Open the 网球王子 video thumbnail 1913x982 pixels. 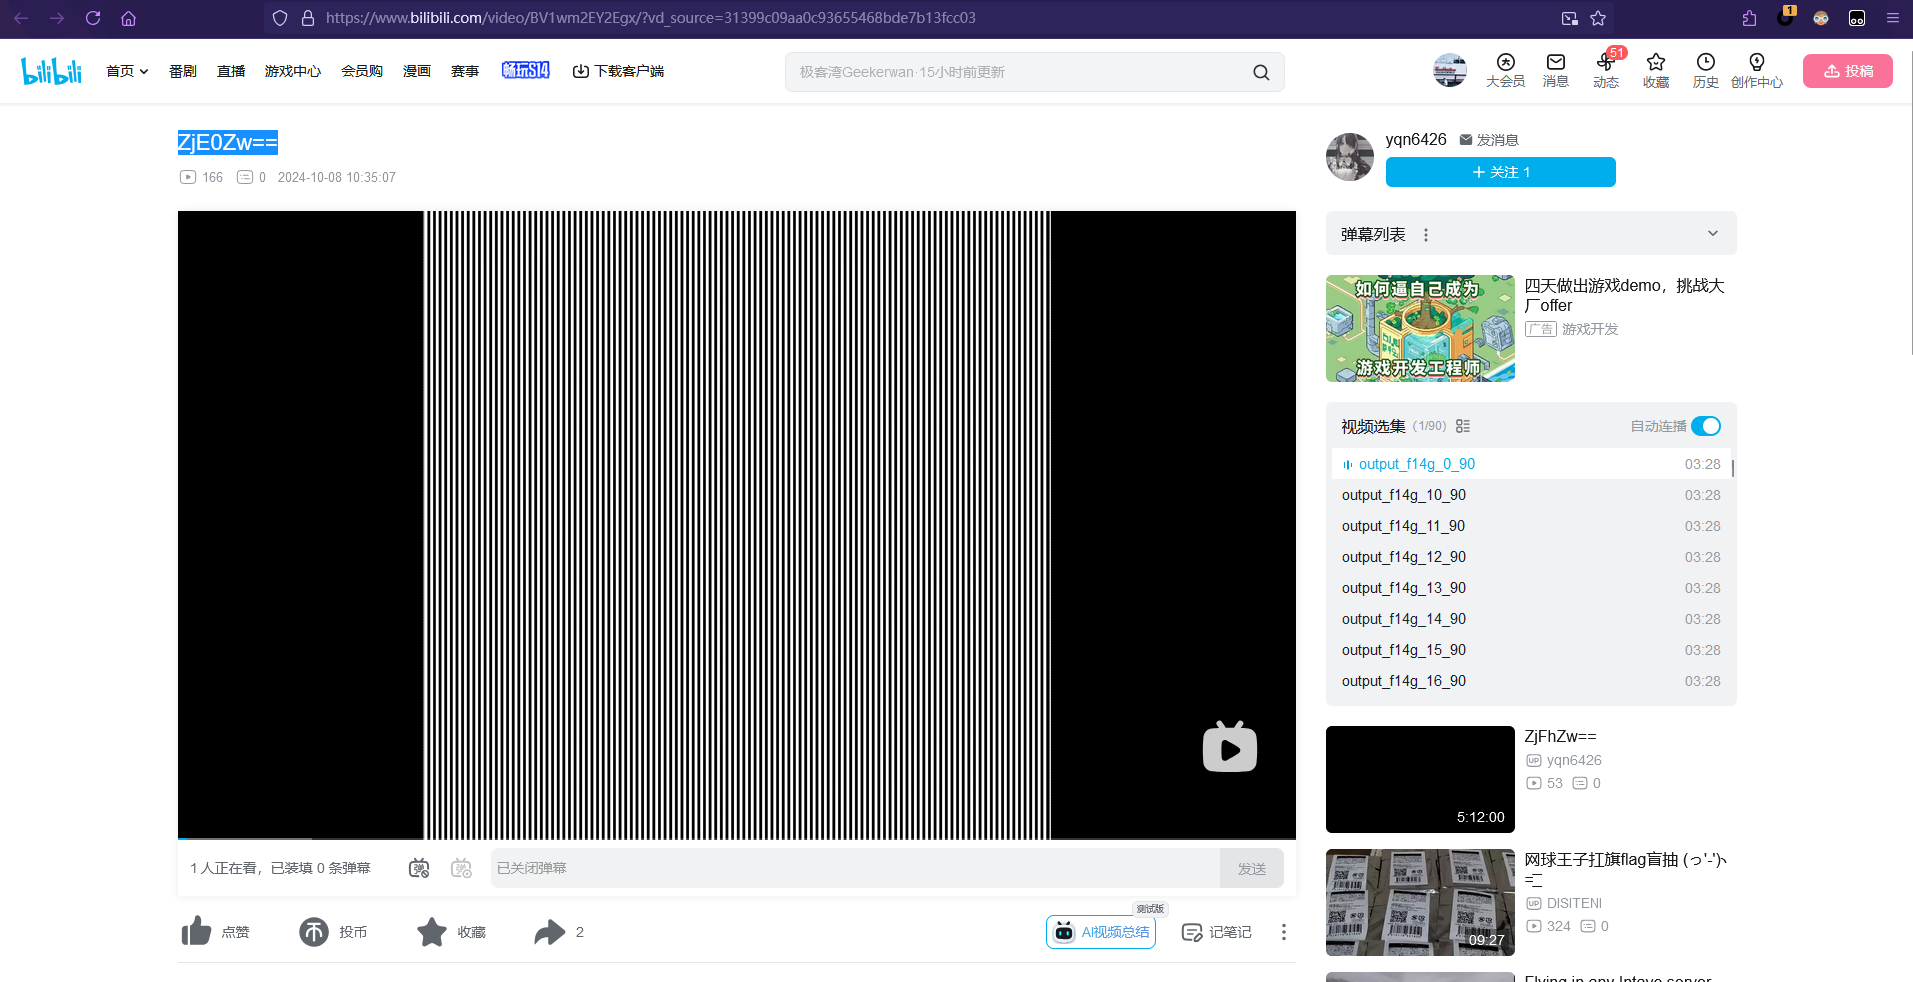pos(1420,902)
